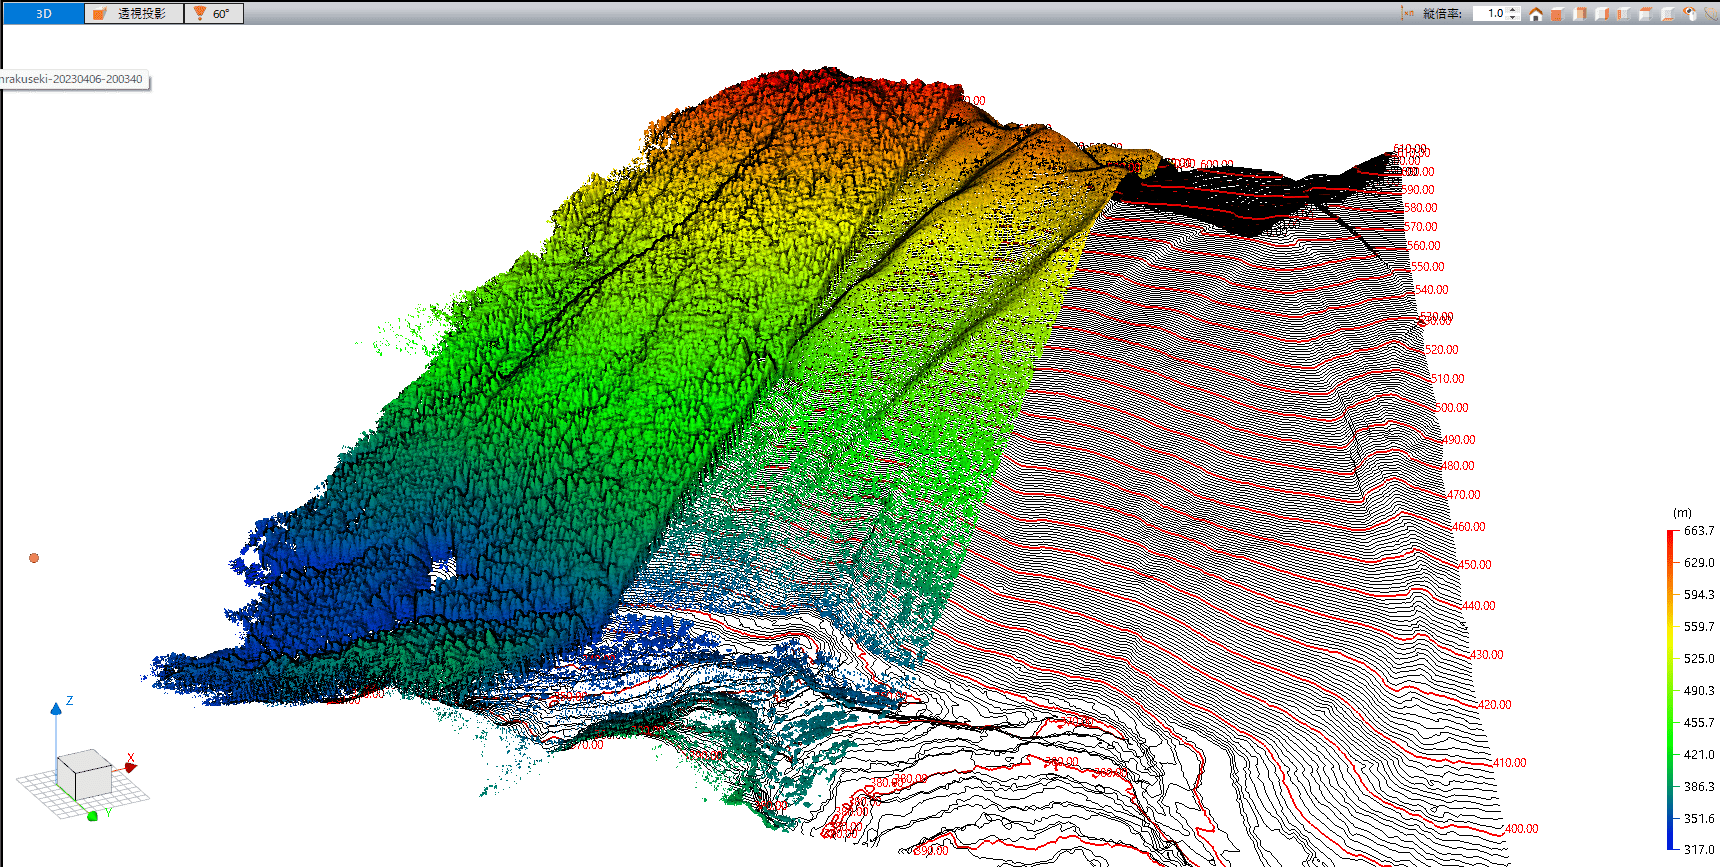Click the 525.0 legend value
Viewport: 1720px width, 867px height.
1698,659
